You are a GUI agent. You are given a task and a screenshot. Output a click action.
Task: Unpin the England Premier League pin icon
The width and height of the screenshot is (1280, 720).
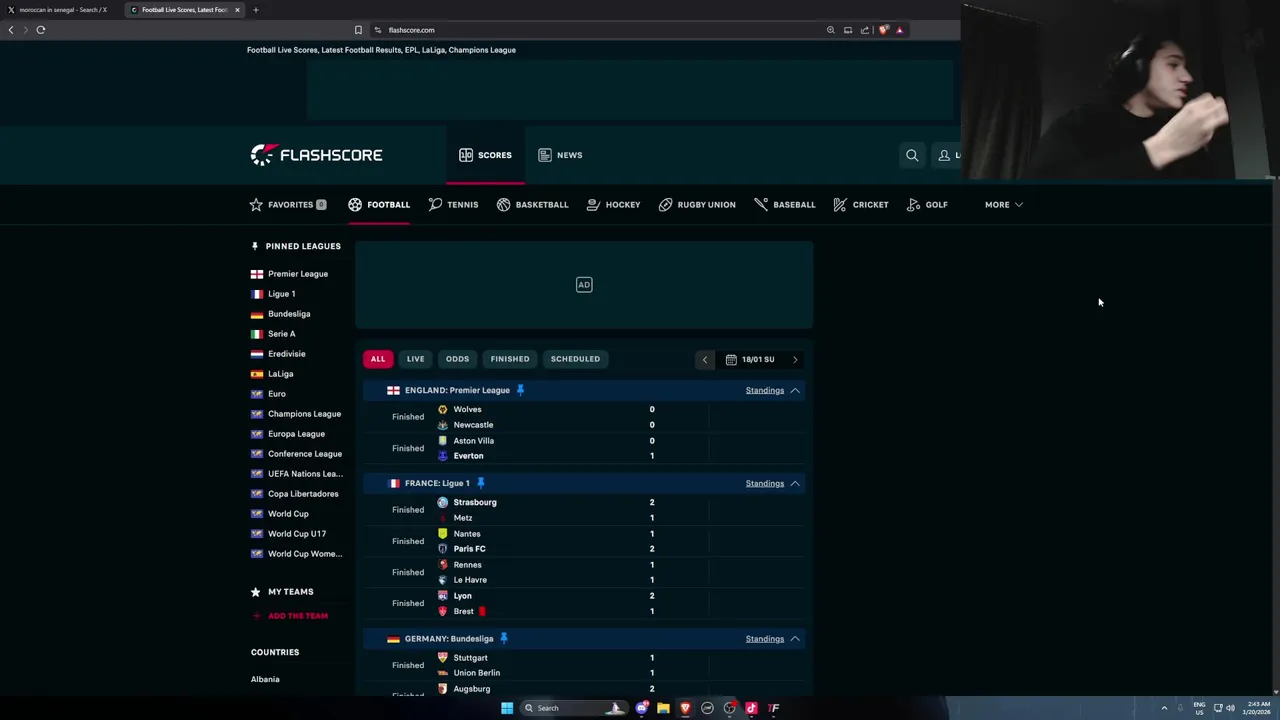[x=520, y=390]
